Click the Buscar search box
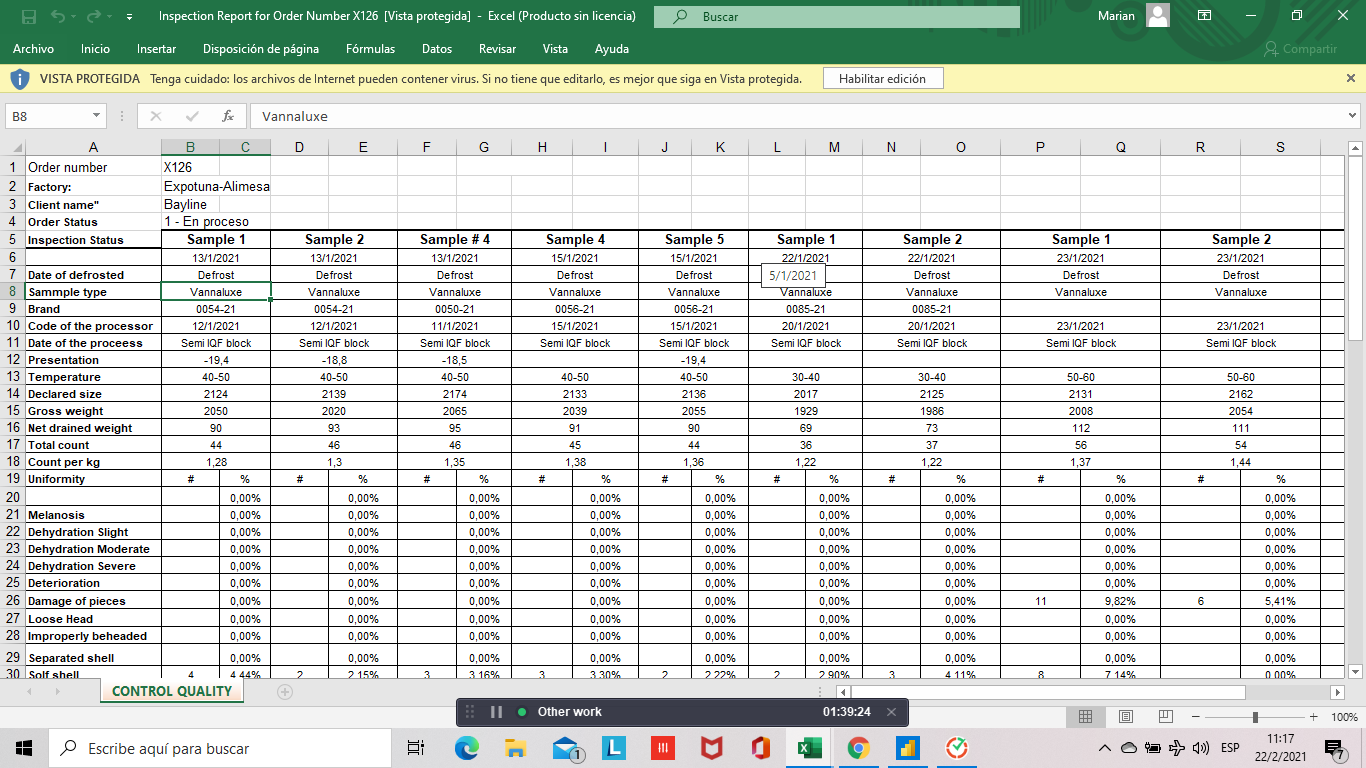1366x768 pixels. pos(837,17)
